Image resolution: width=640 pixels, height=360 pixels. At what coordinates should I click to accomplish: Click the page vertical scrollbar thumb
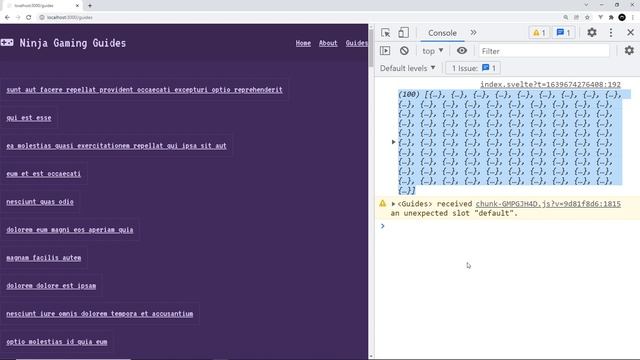(x=371, y=48)
